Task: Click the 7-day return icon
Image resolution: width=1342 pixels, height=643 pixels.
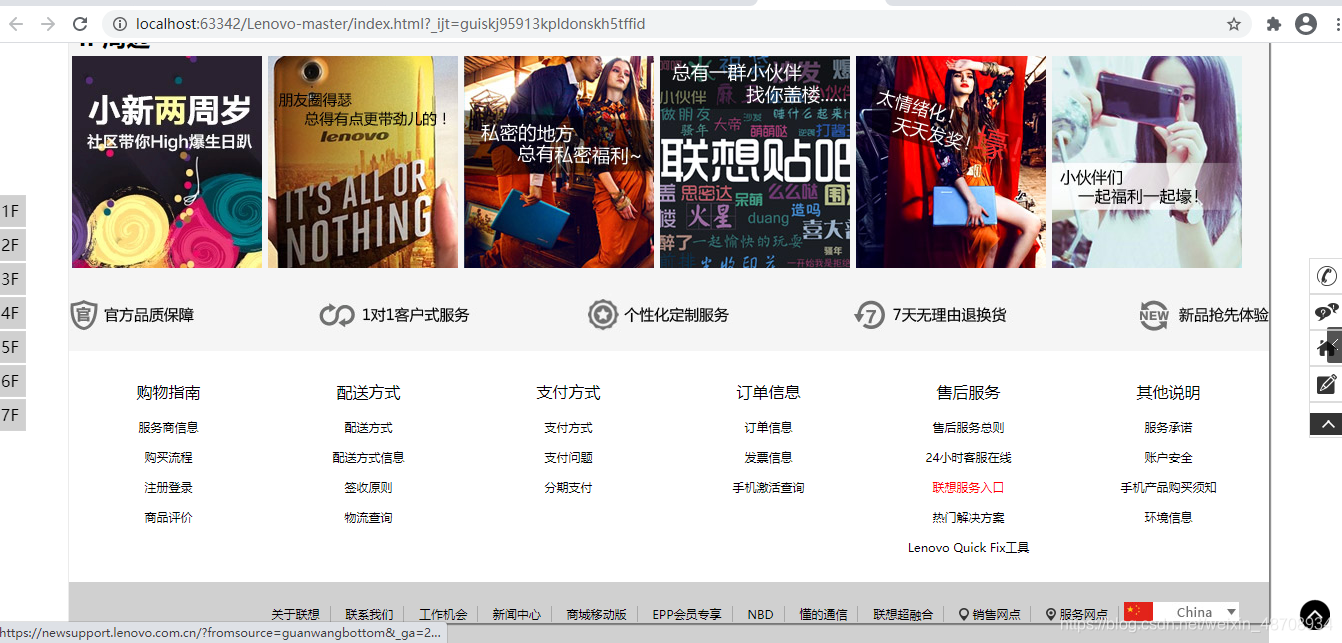Action: click(x=870, y=315)
